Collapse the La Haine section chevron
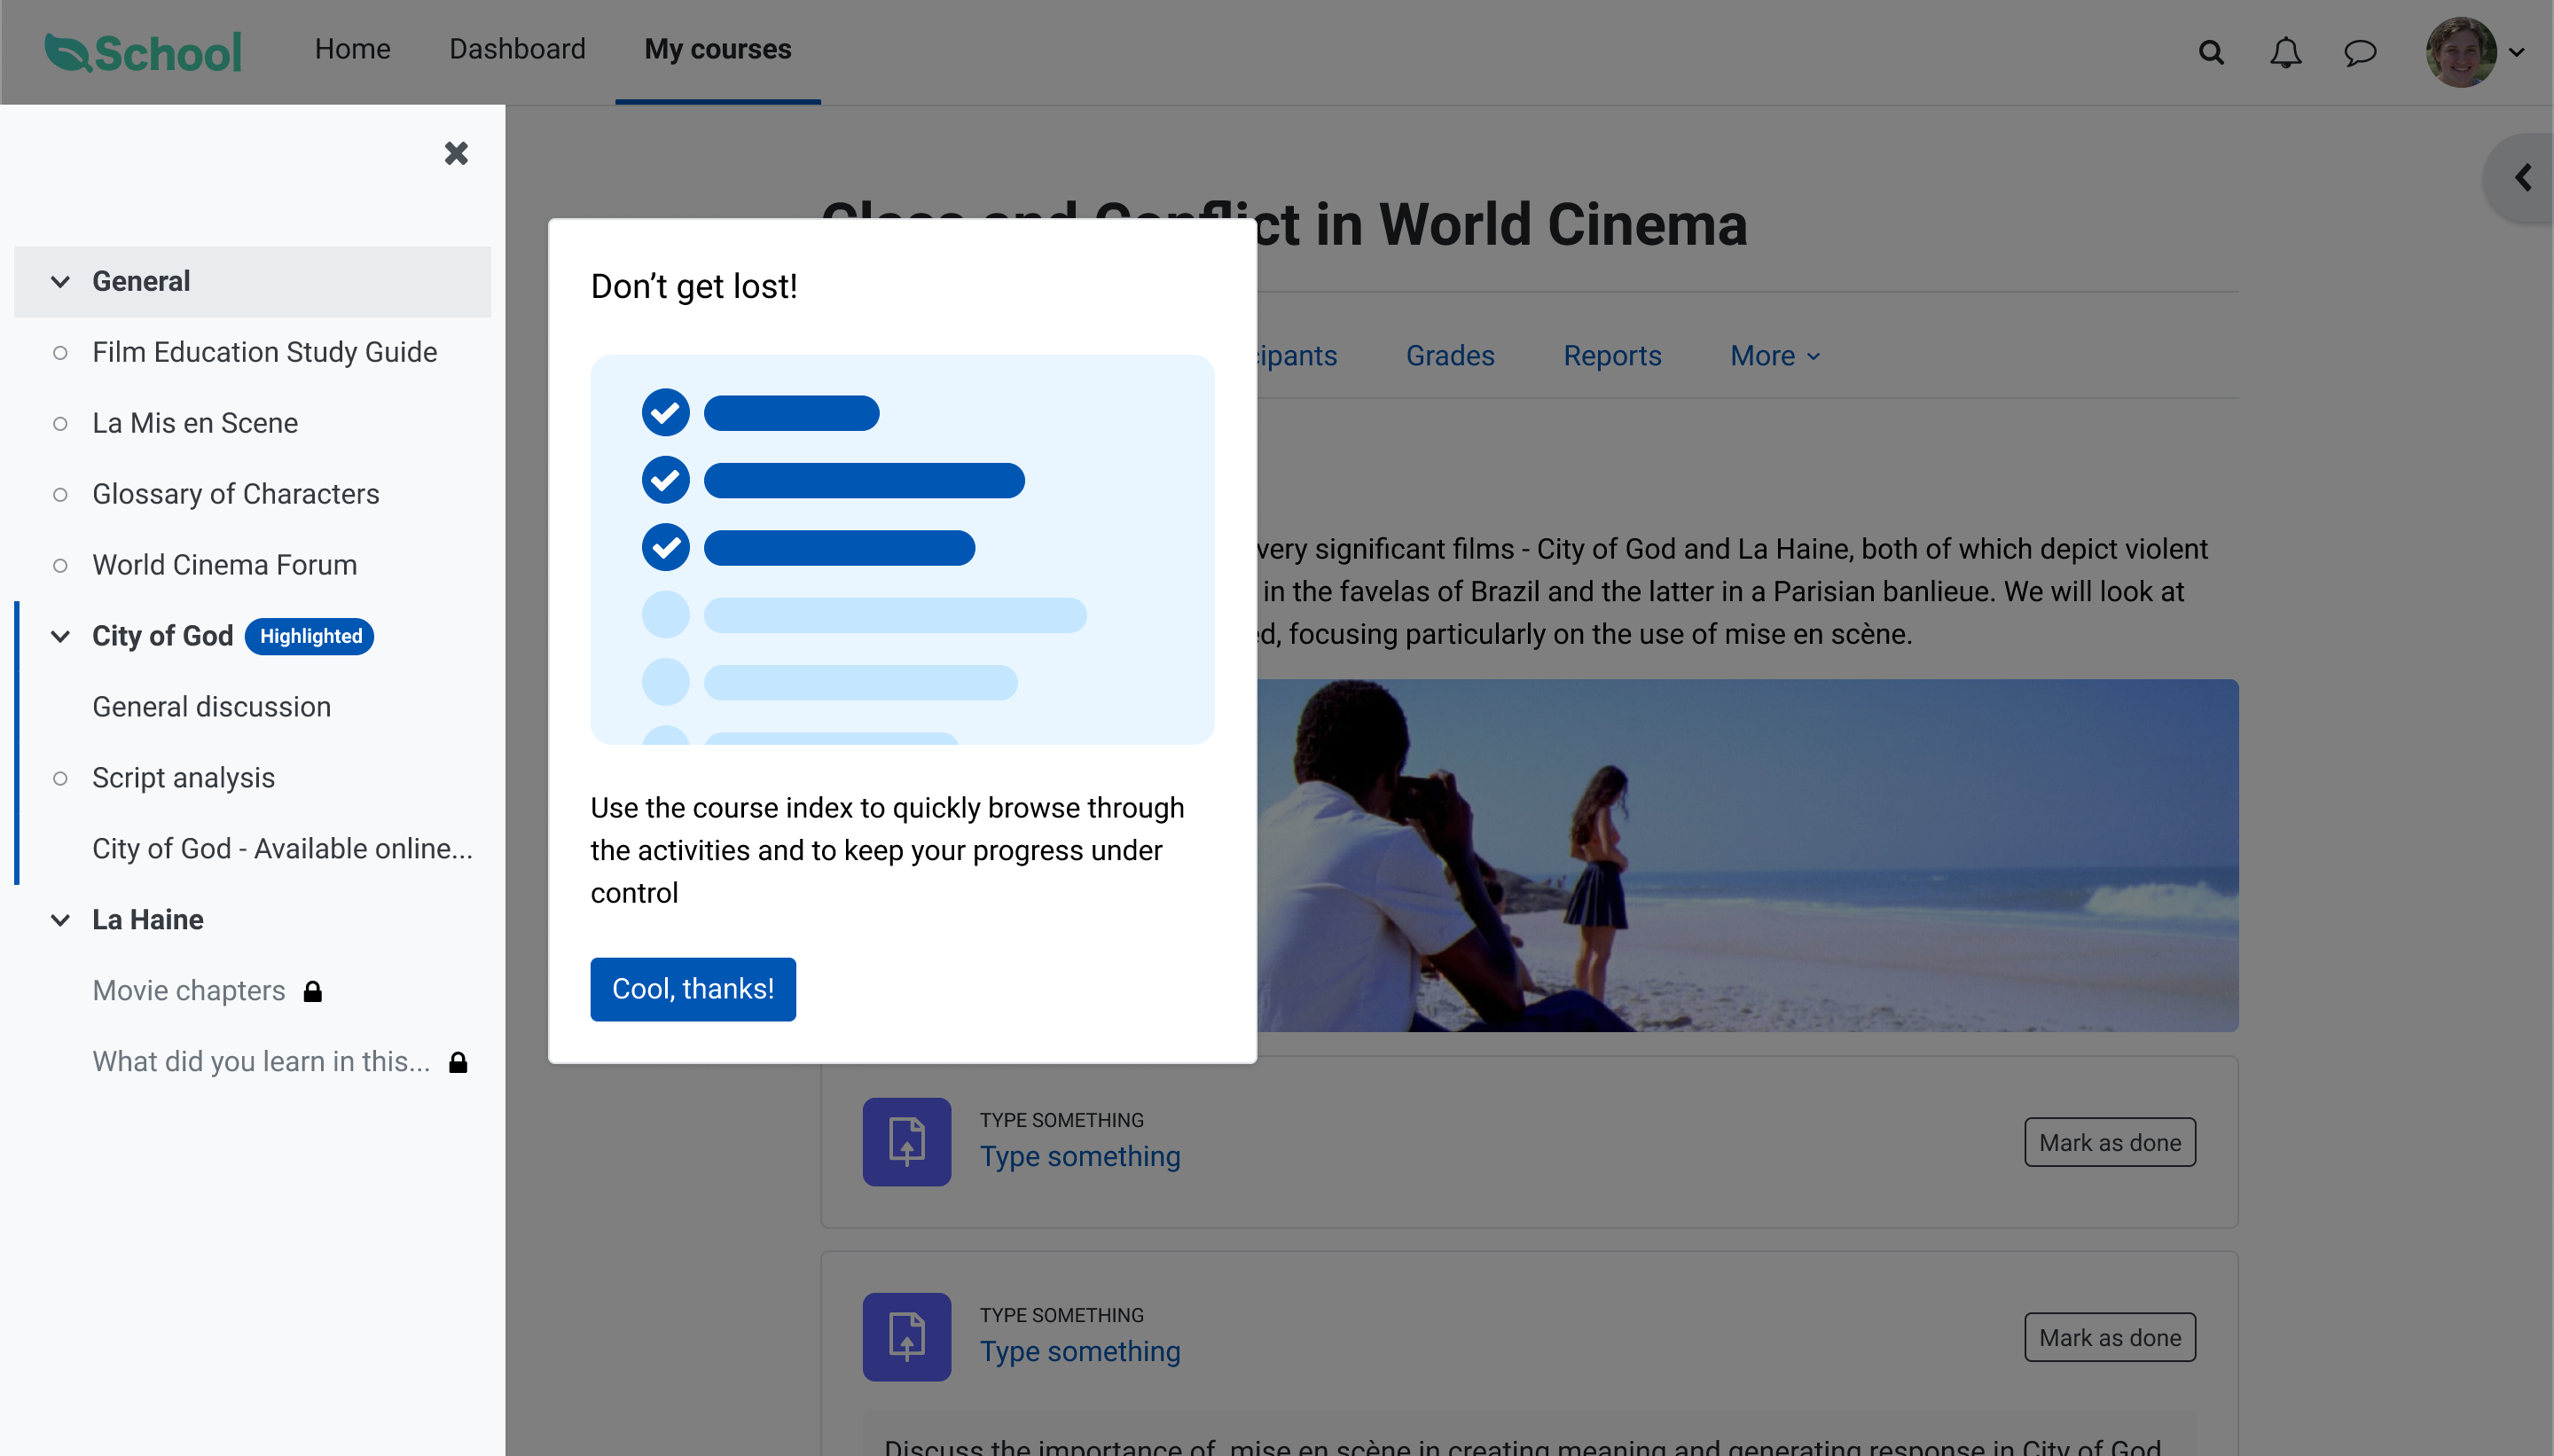Screen dimensions: 2554x1456 (60, 920)
